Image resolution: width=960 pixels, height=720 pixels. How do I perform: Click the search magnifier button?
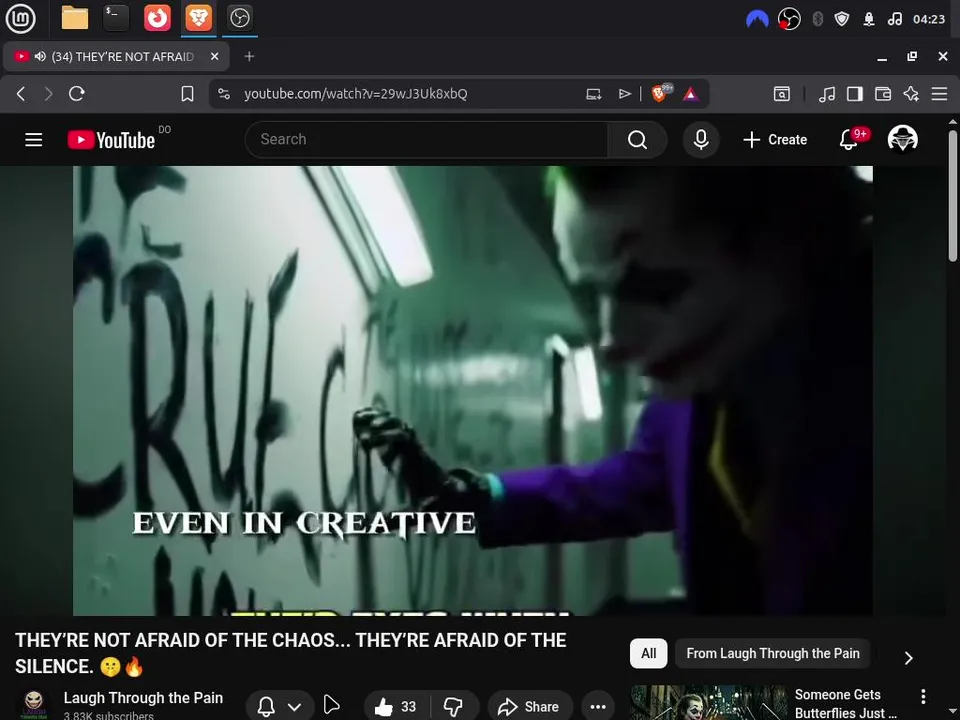(x=637, y=140)
